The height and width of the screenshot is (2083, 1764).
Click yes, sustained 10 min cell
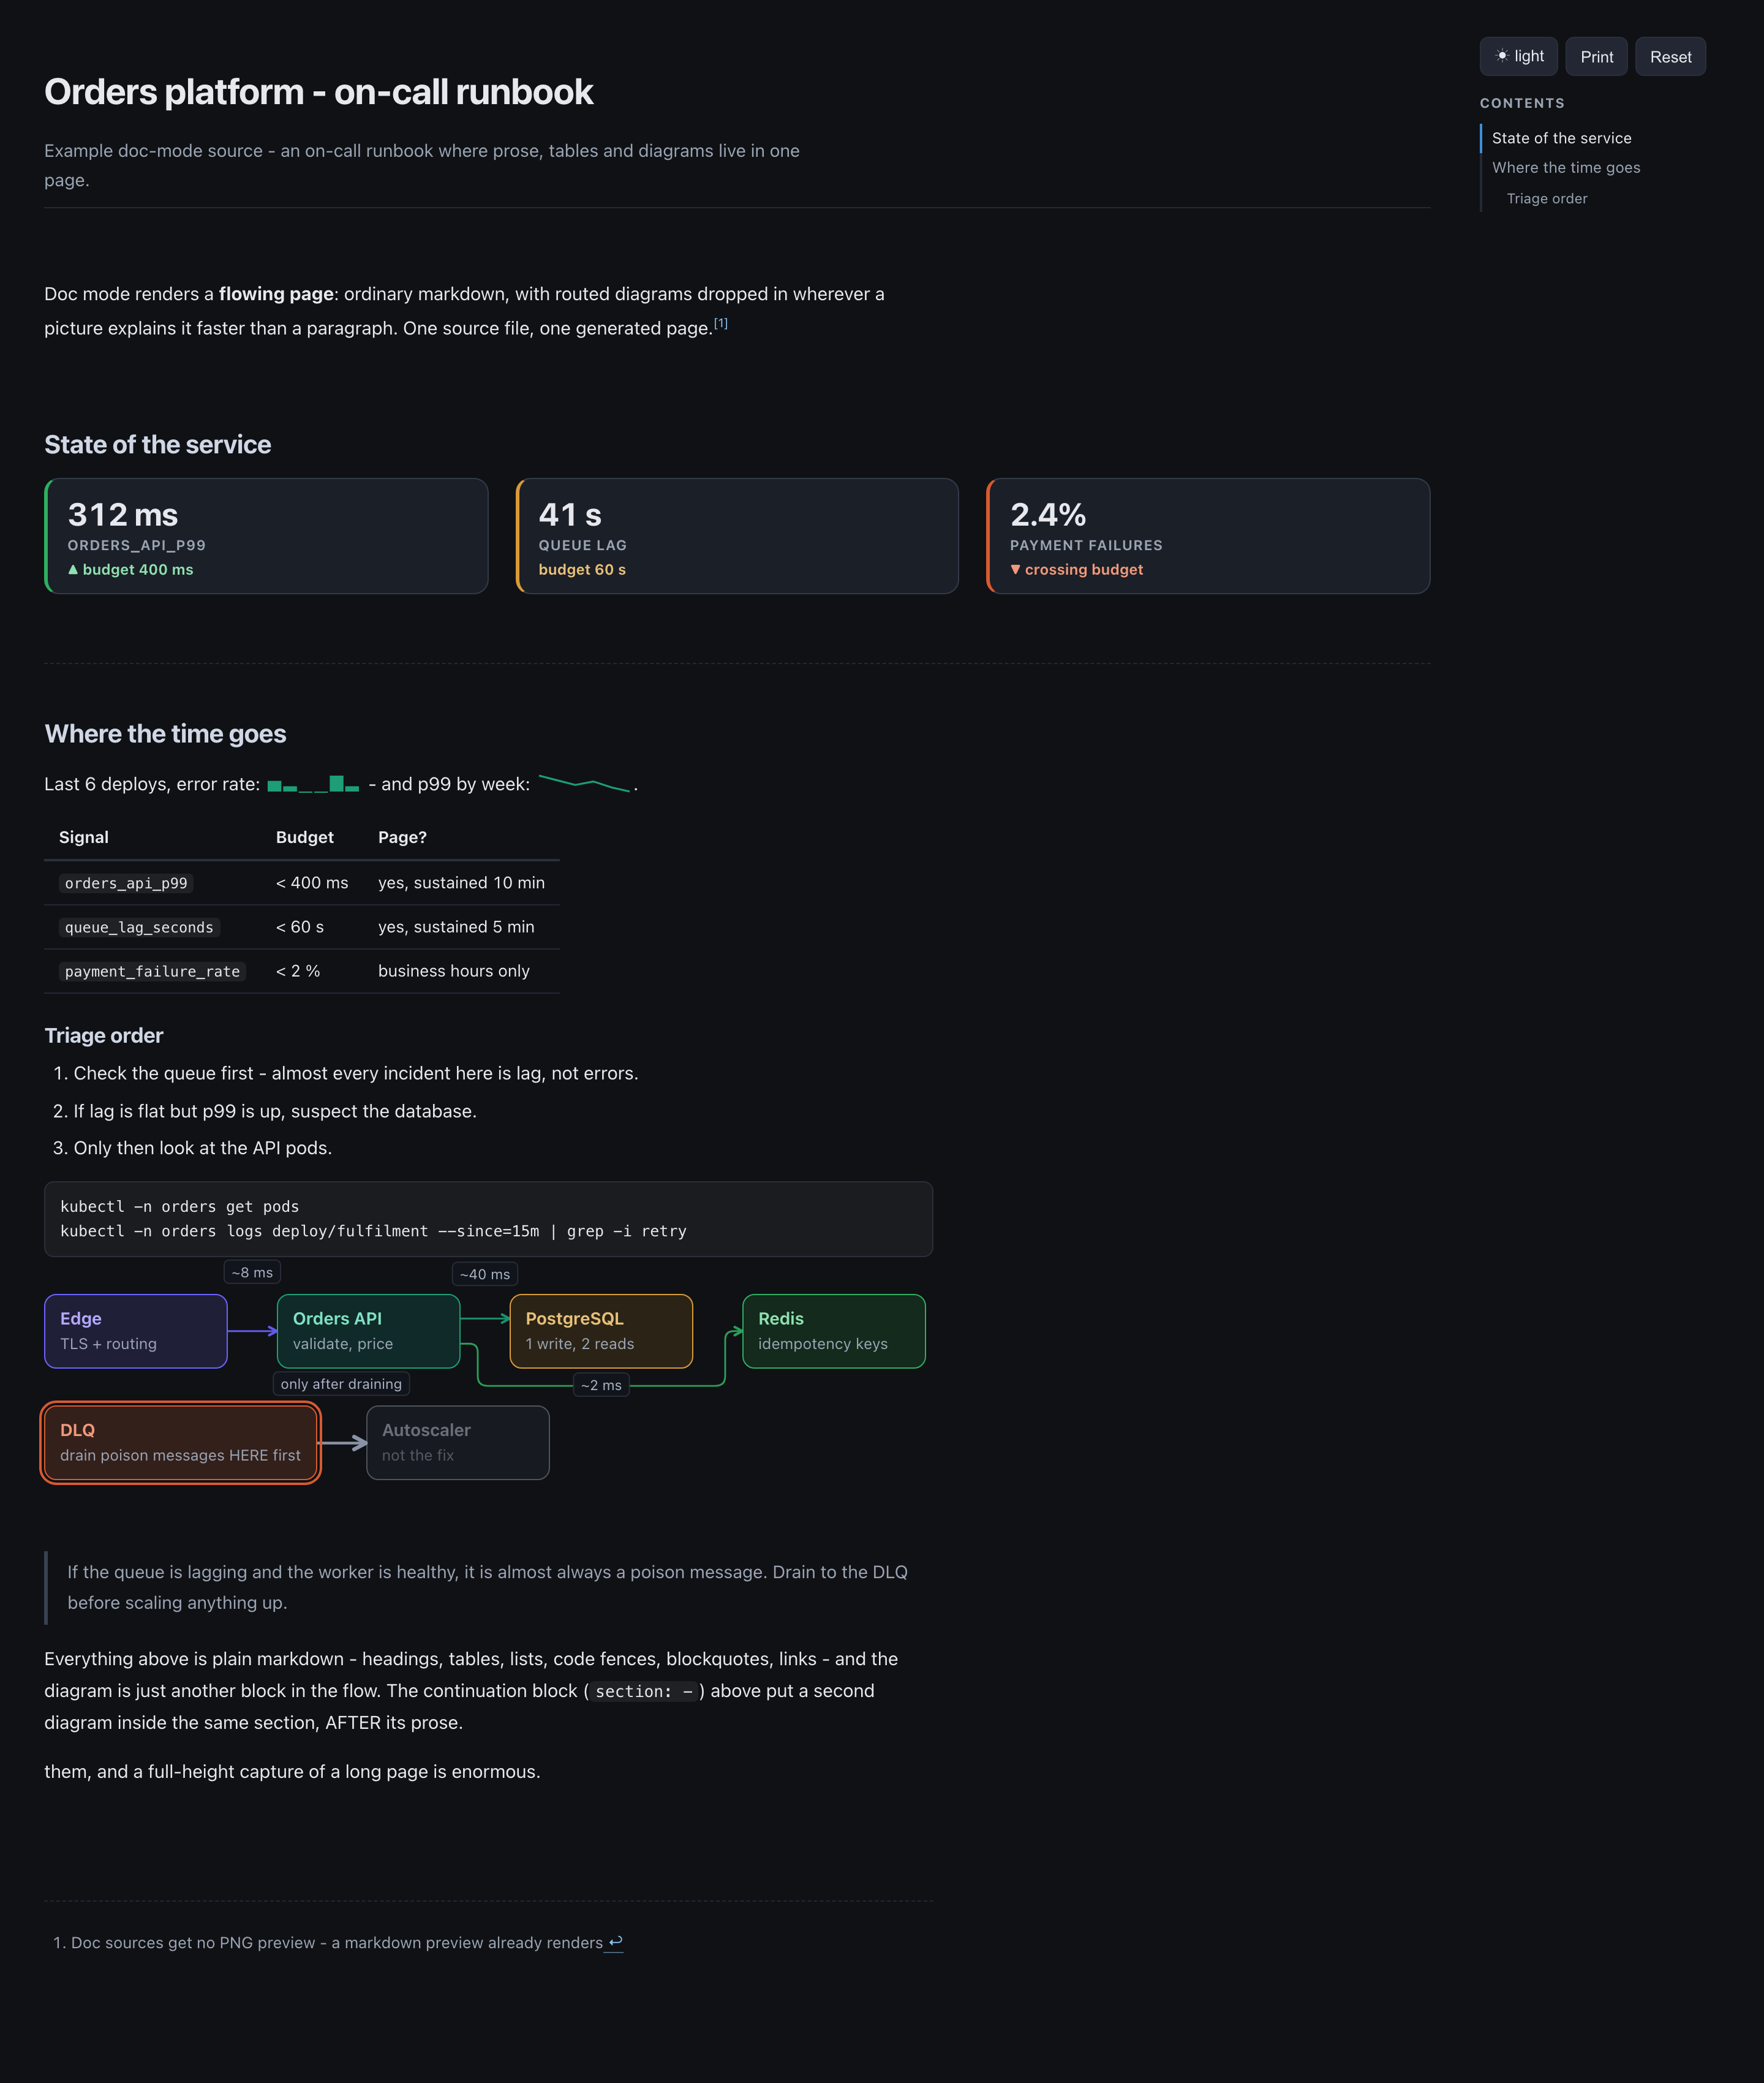[x=461, y=883]
